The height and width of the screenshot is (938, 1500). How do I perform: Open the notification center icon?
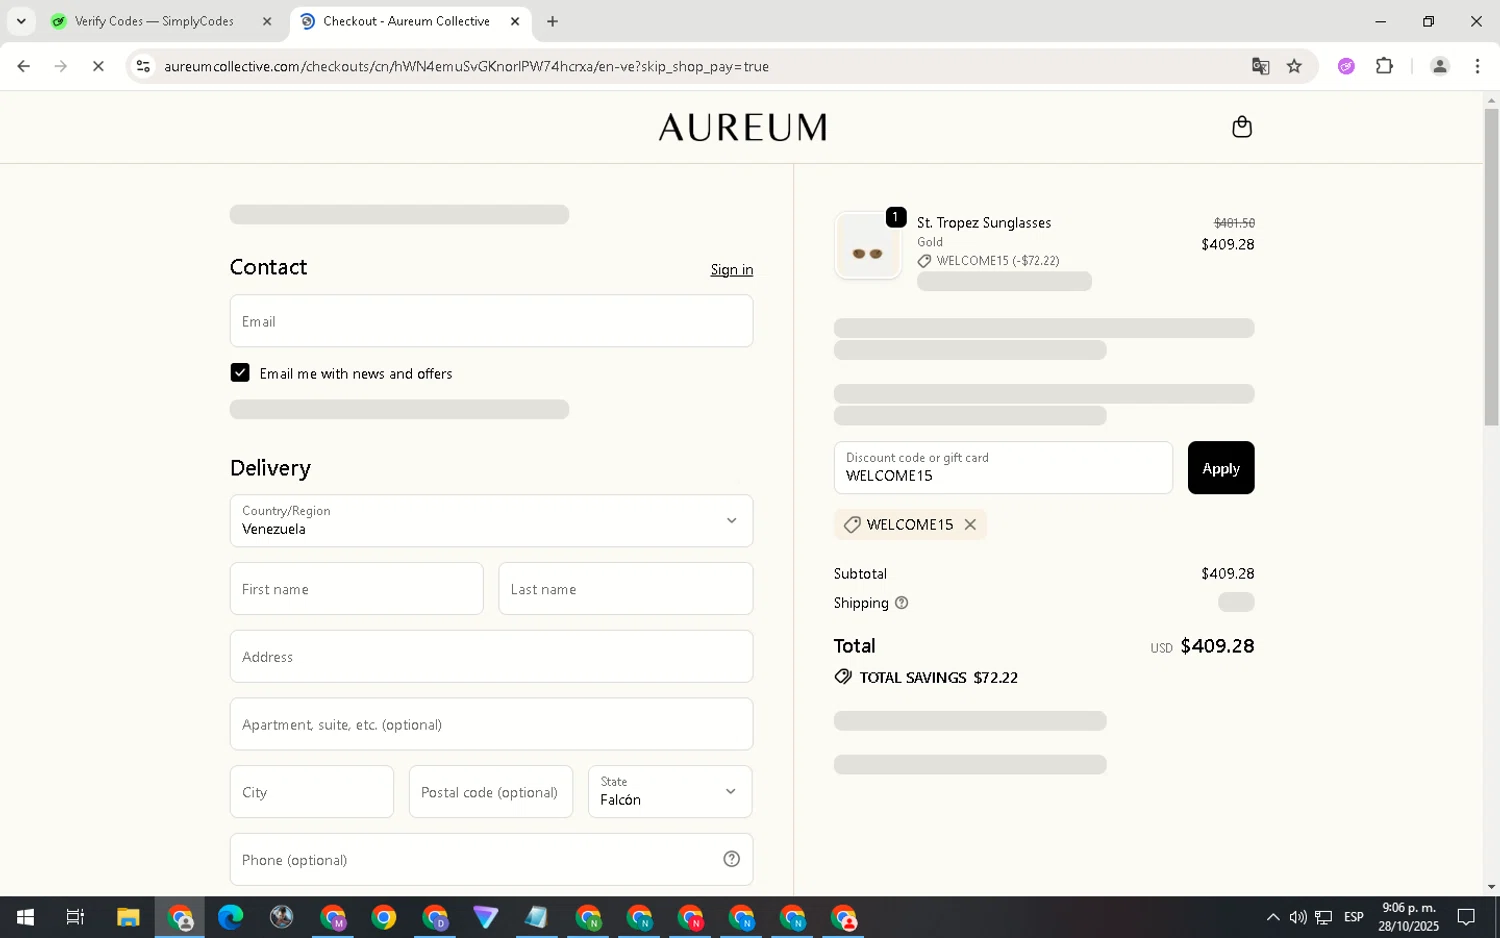[1466, 917]
